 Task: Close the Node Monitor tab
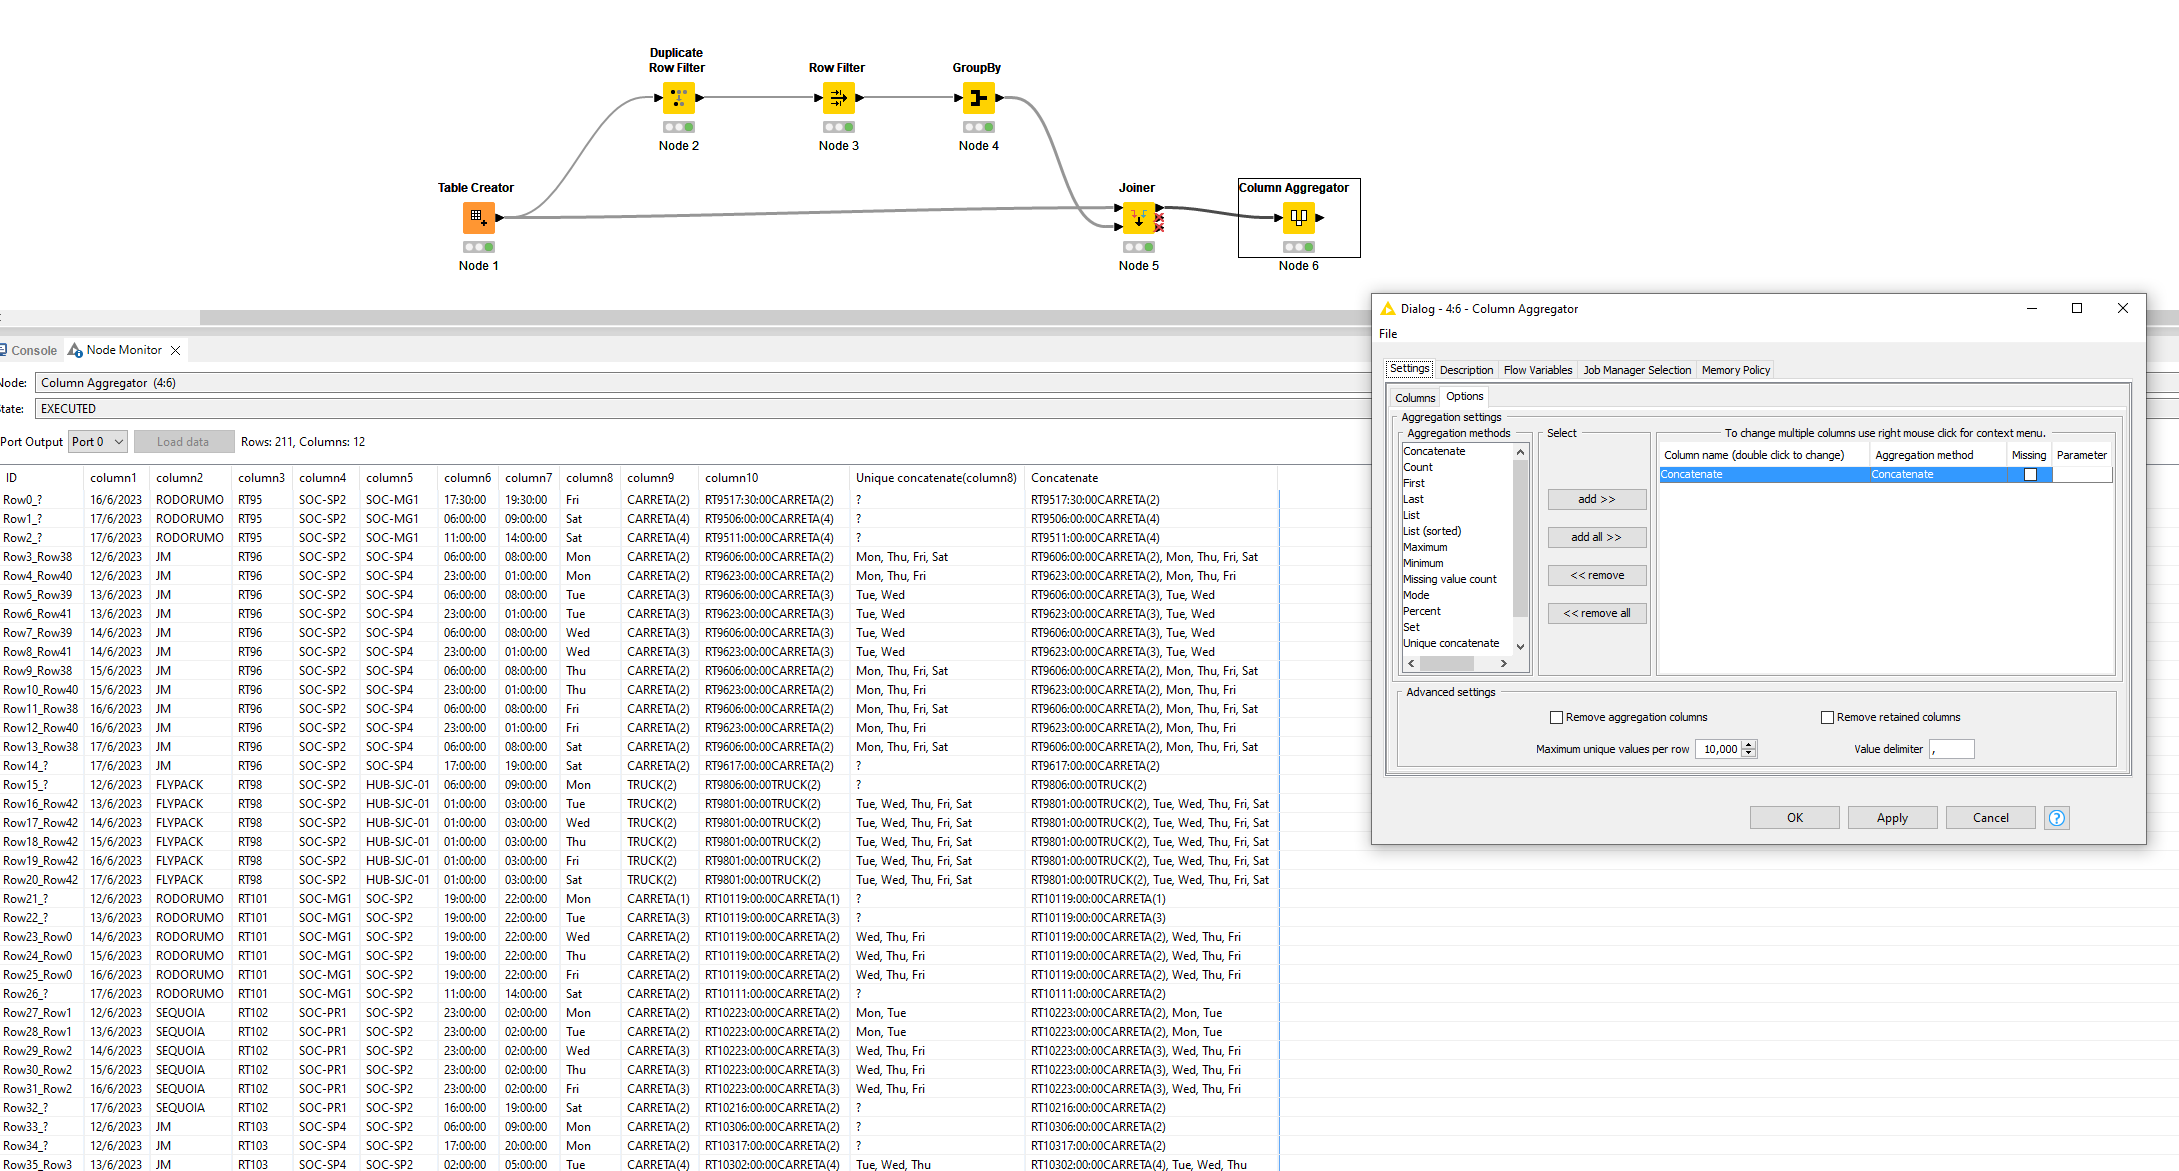[x=175, y=350]
